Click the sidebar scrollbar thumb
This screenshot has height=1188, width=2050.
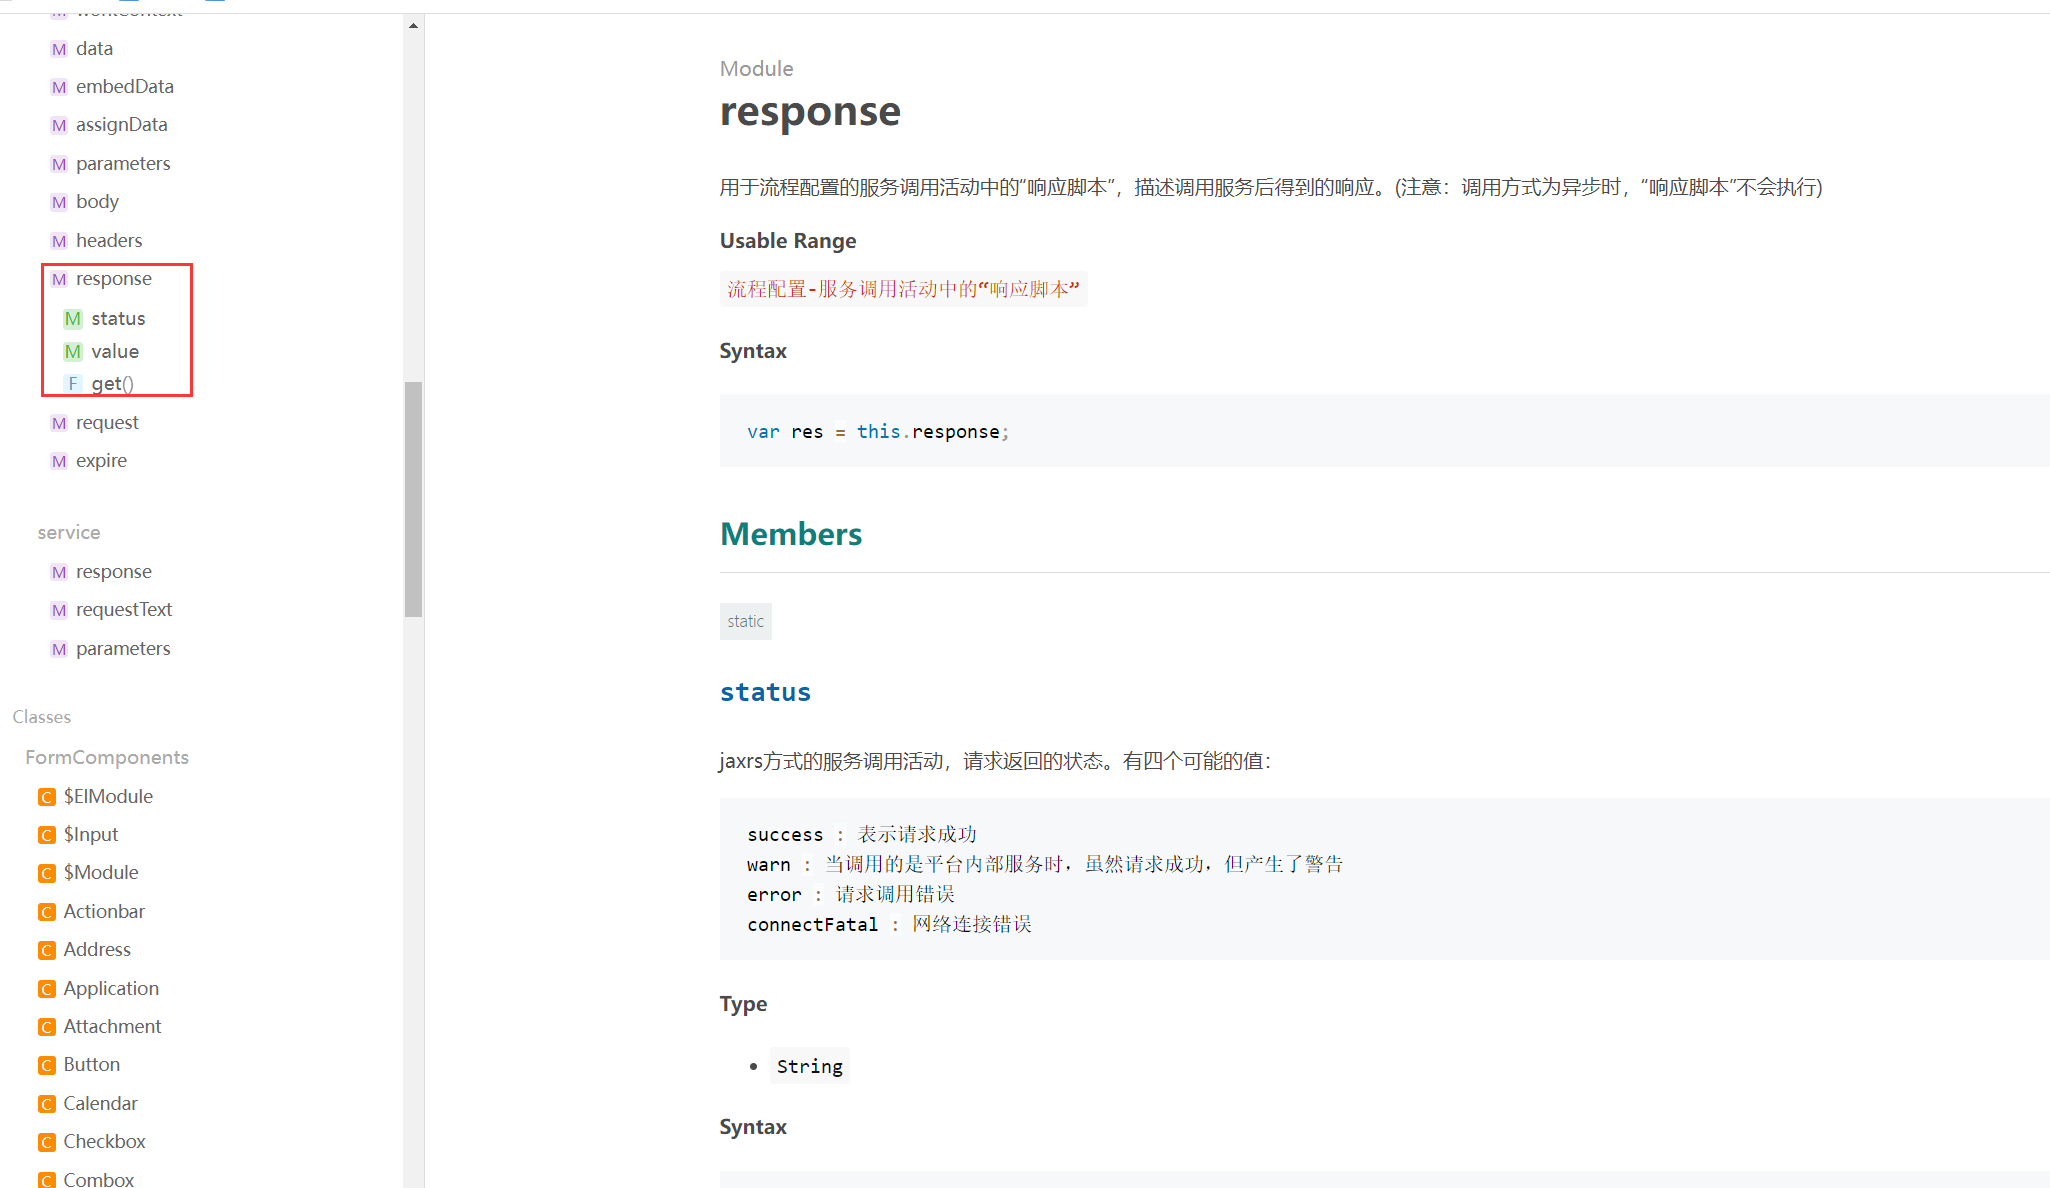coord(413,498)
